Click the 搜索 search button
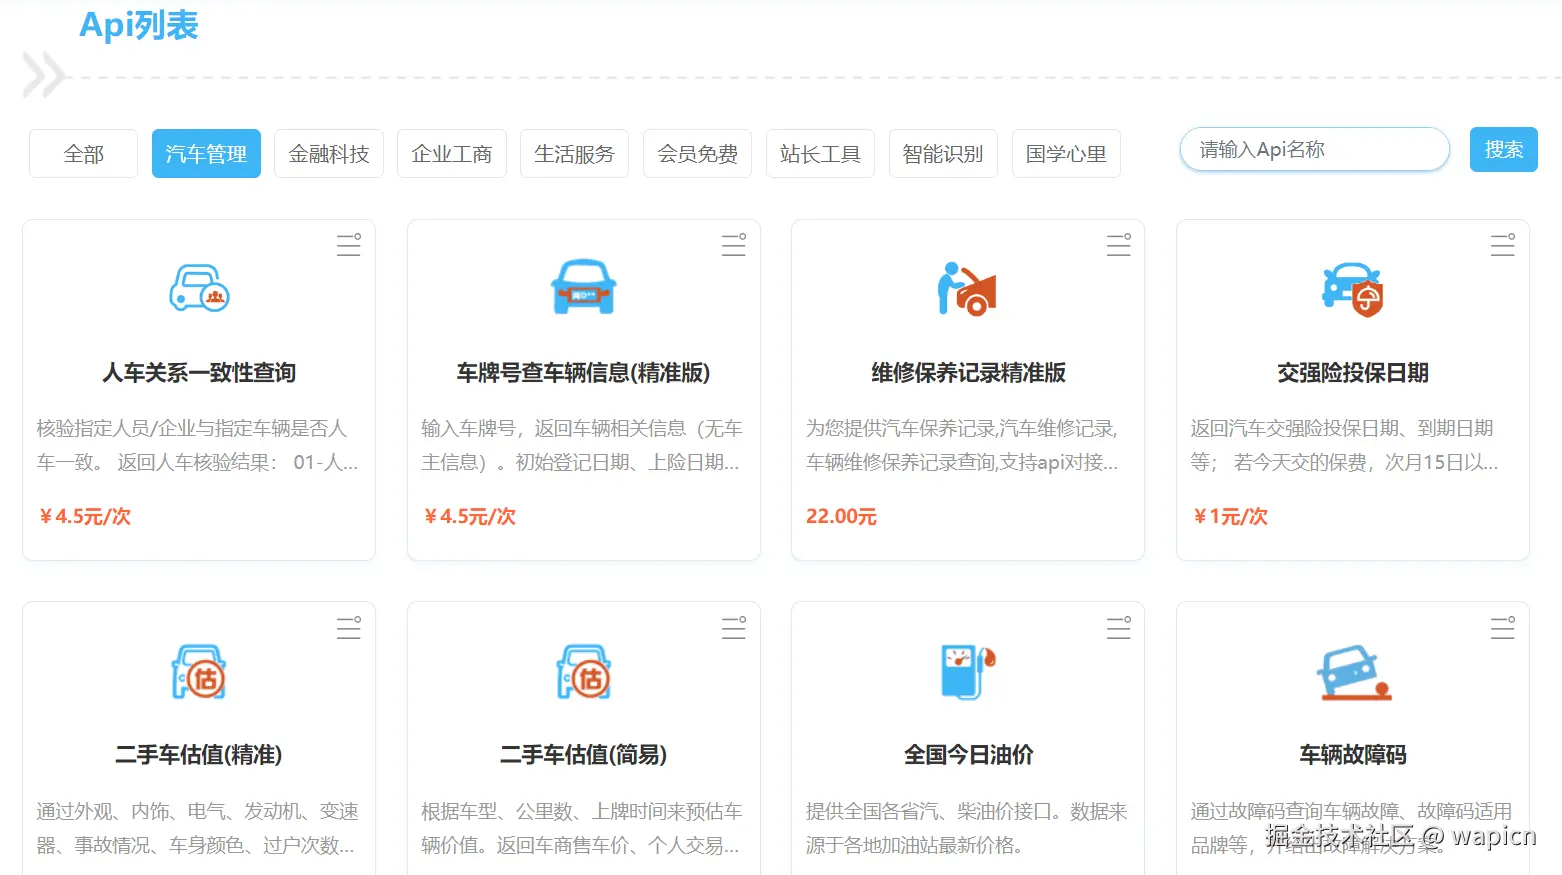Screen dimensions: 1562x875 tap(1503, 148)
